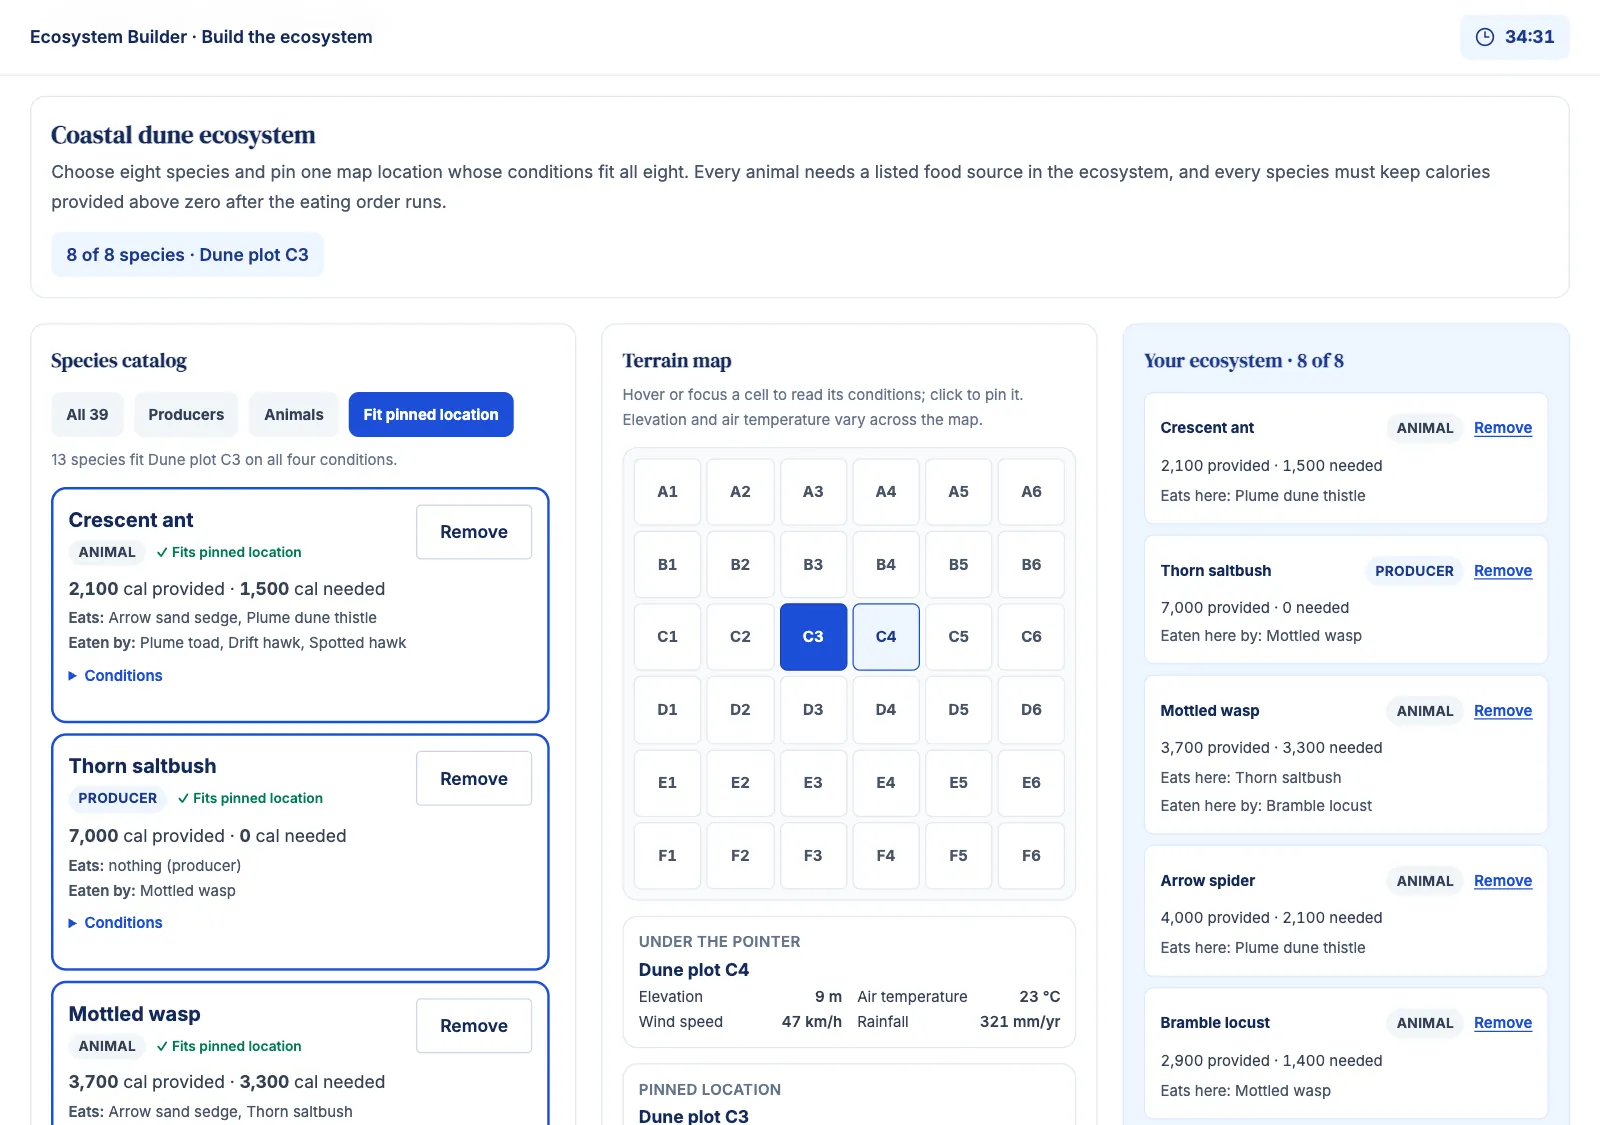
Task: Click Remove link for Mottled wasp in ecosystem
Action: click(1503, 711)
